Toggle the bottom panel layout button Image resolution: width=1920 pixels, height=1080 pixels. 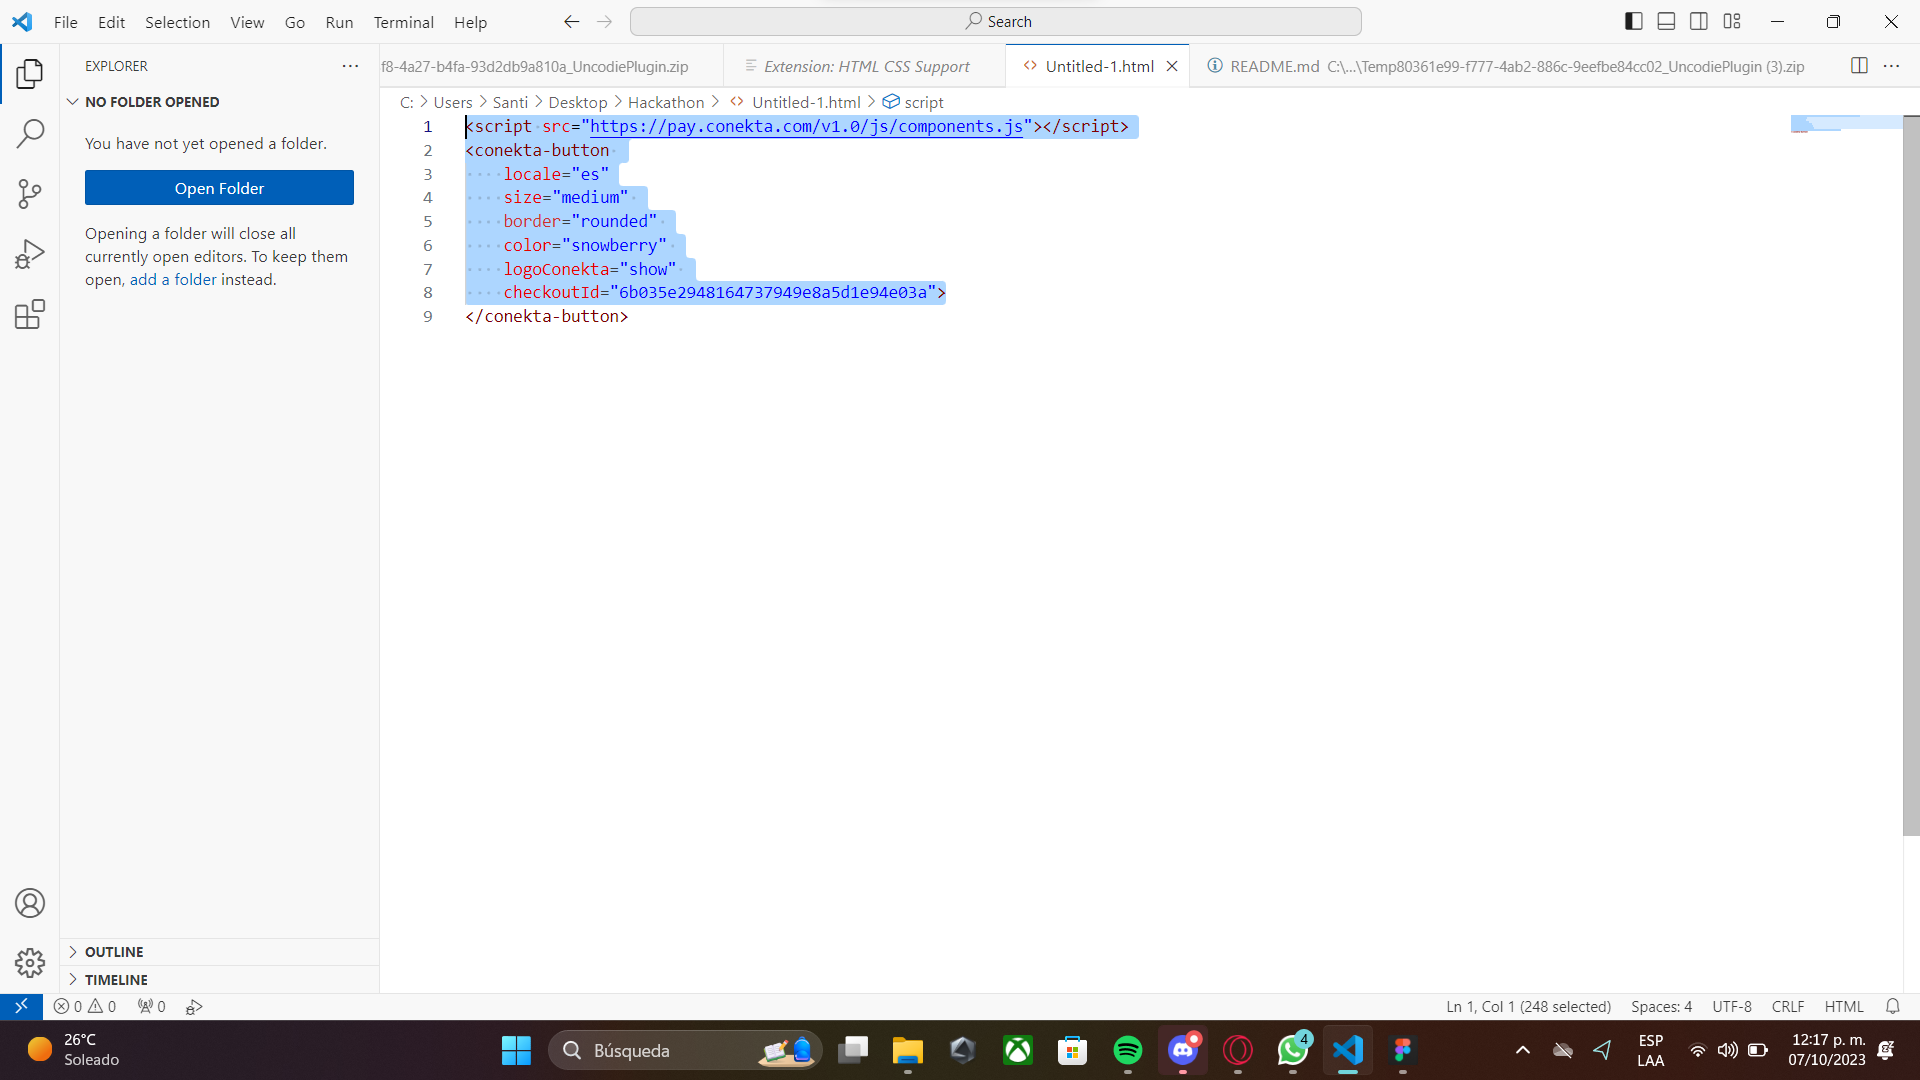pos(1666,21)
